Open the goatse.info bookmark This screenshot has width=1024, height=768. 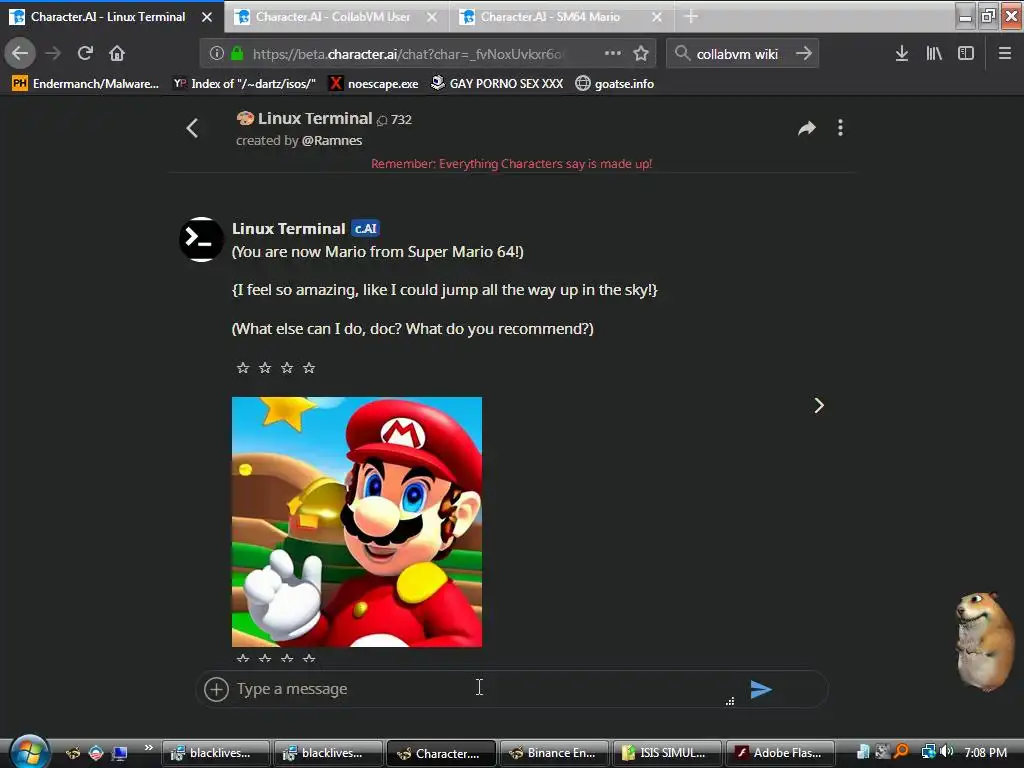click(615, 84)
